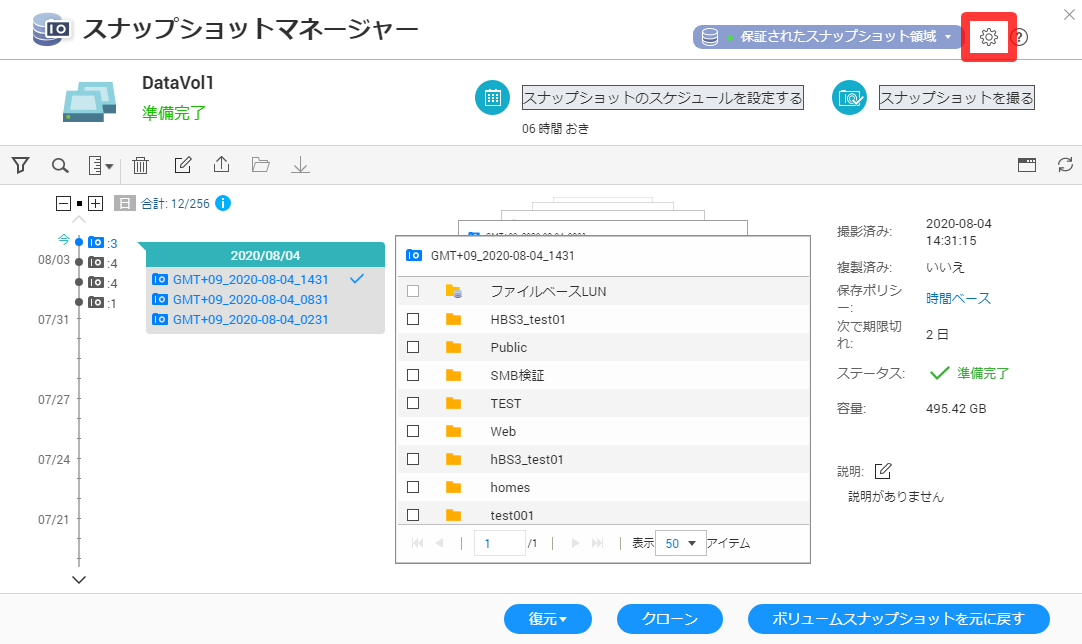
Task: Open the items-per-page 50 dropdown
Action: click(x=680, y=543)
